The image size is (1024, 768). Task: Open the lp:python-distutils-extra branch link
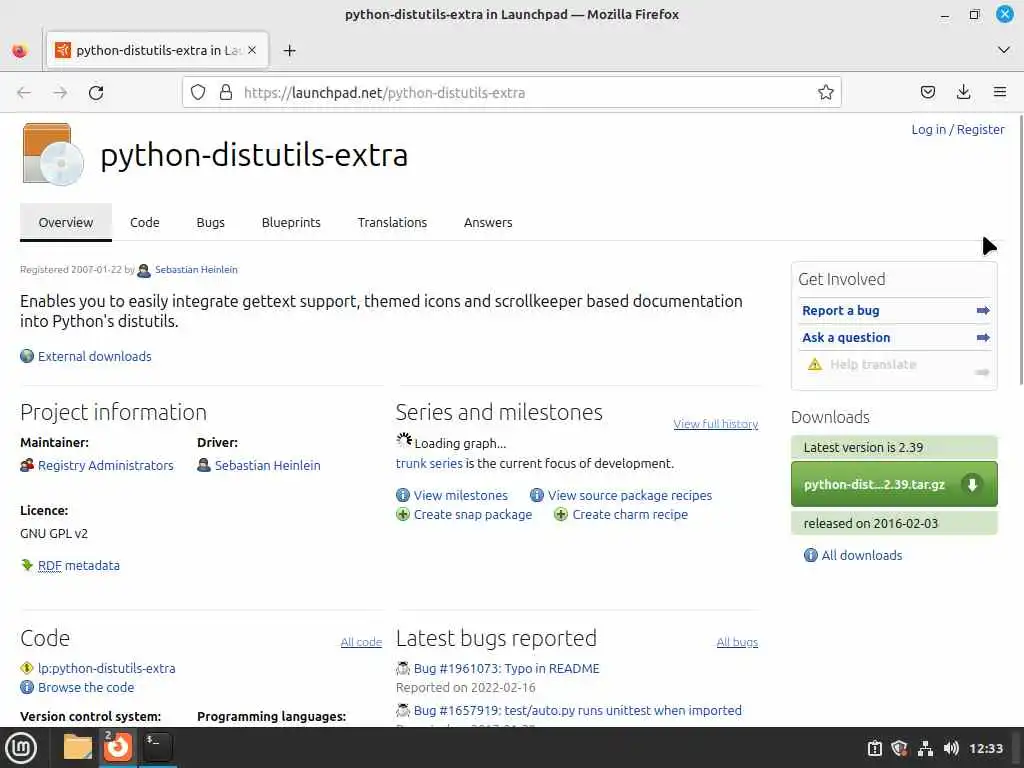(x=106, y=669)
